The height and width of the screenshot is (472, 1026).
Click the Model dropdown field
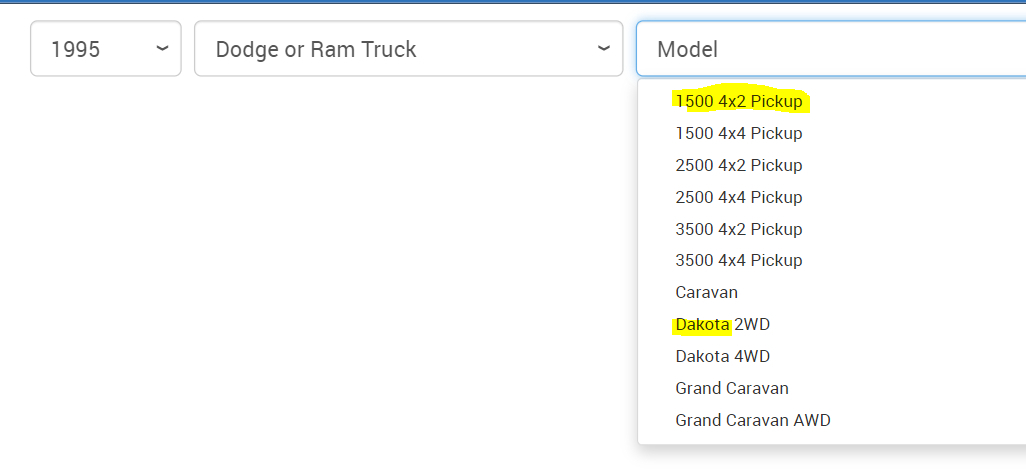pos(830,49)
